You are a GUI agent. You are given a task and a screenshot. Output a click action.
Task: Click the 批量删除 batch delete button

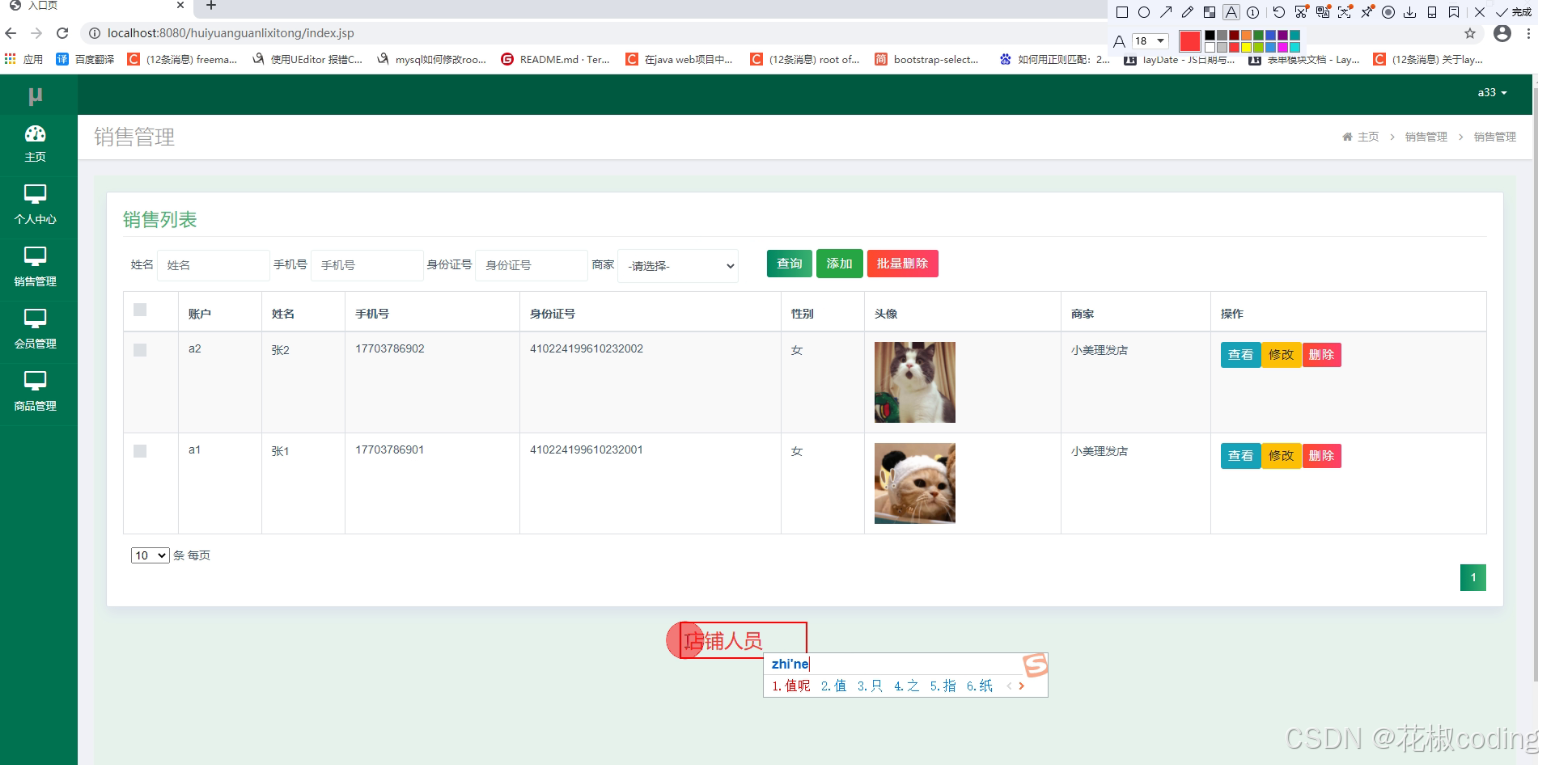tap(902, 263)
